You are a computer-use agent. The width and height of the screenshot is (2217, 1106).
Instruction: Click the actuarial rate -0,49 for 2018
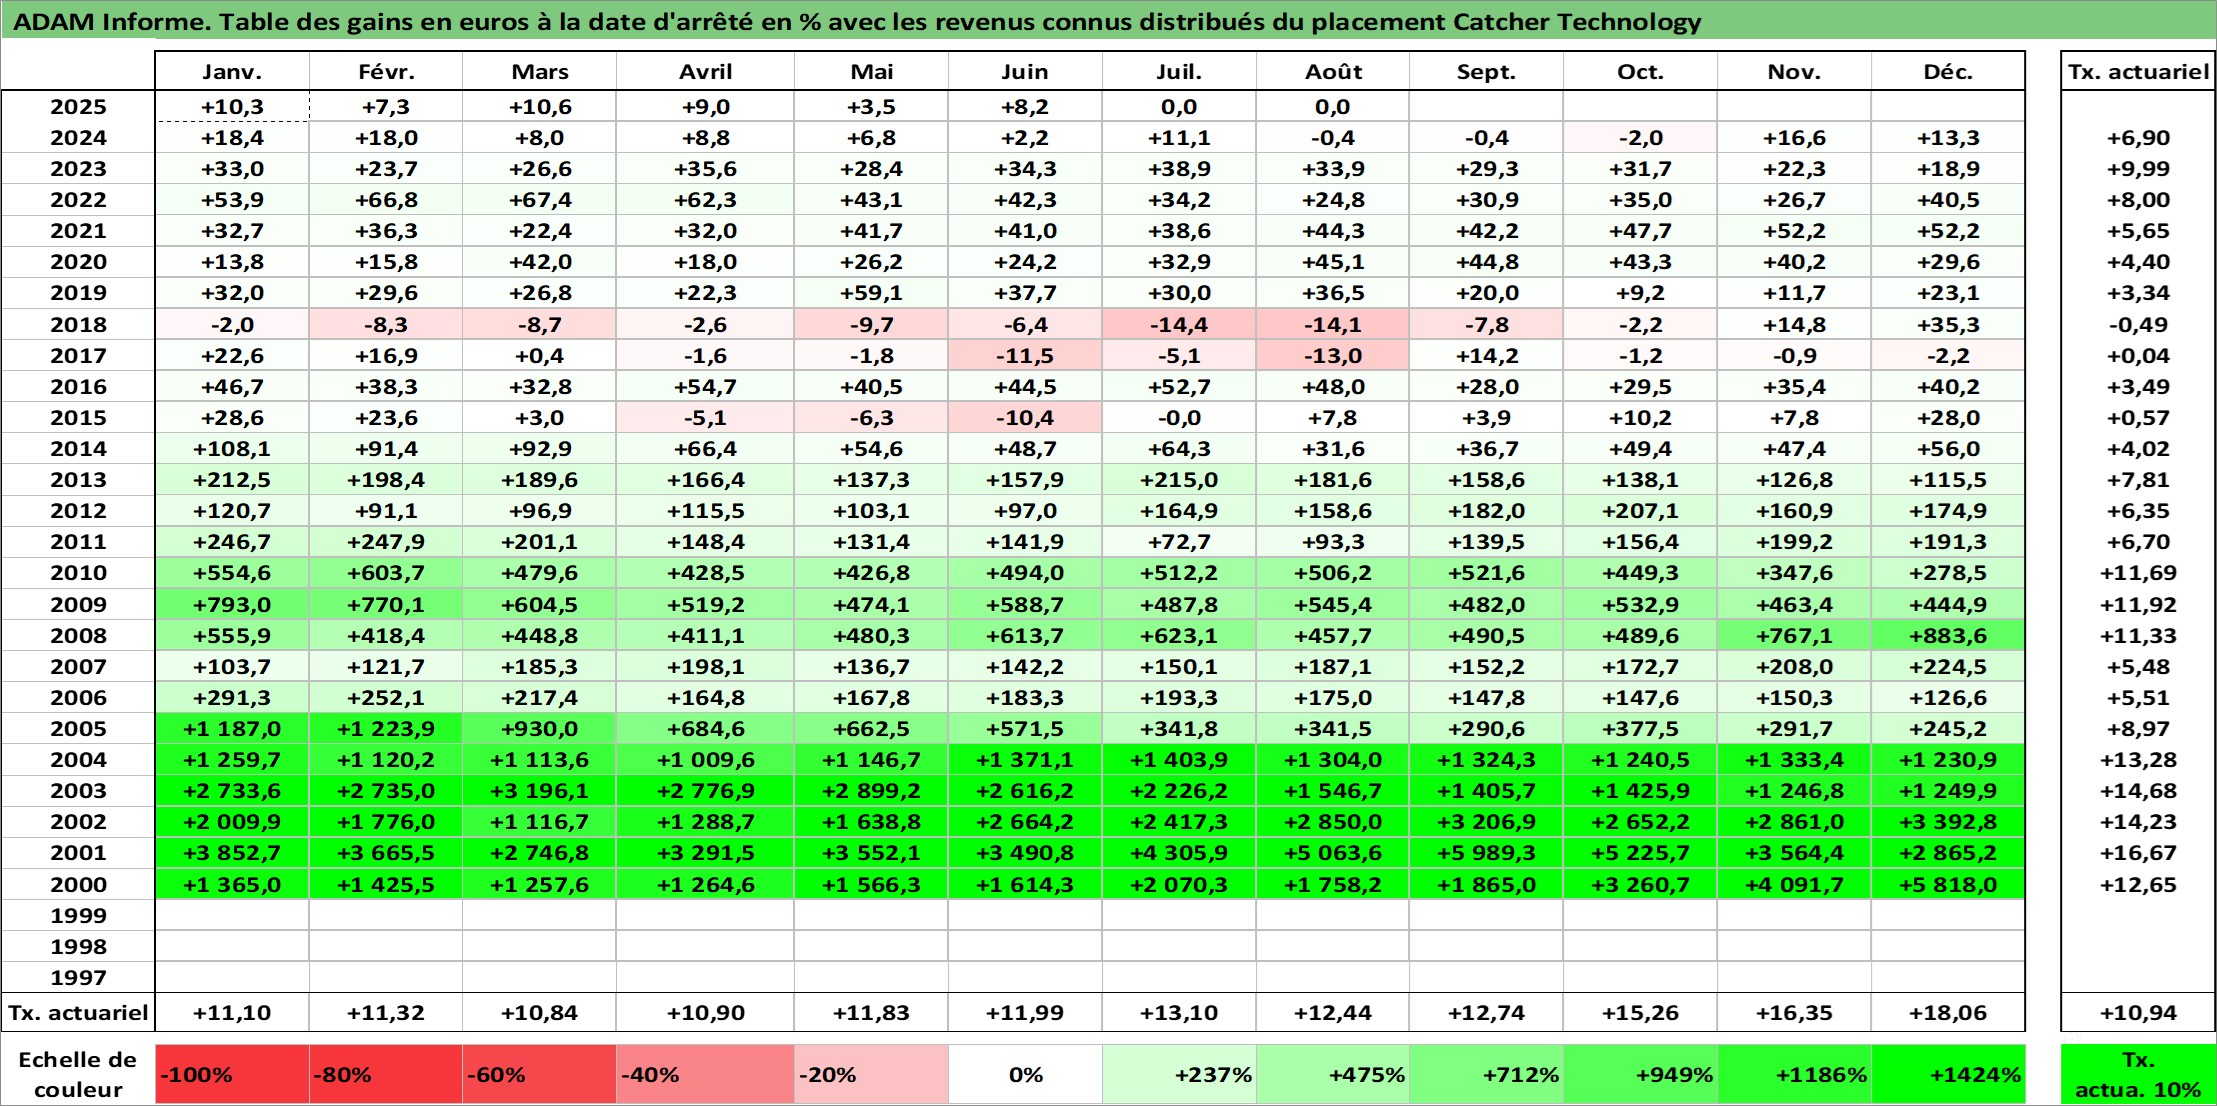point(2138,325)
